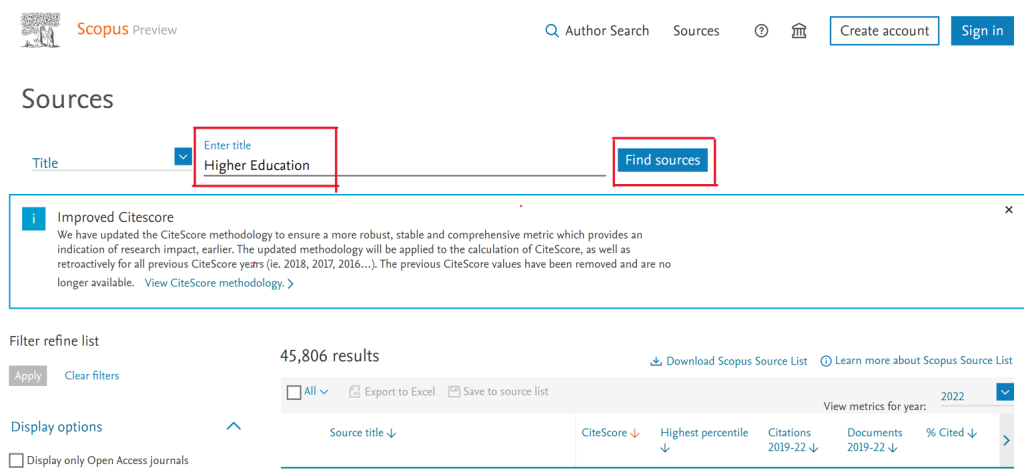Open View CiteScore methodology link
Image resolution: width=1024 pixels, height=476 pixels.
tap(219, 283)
